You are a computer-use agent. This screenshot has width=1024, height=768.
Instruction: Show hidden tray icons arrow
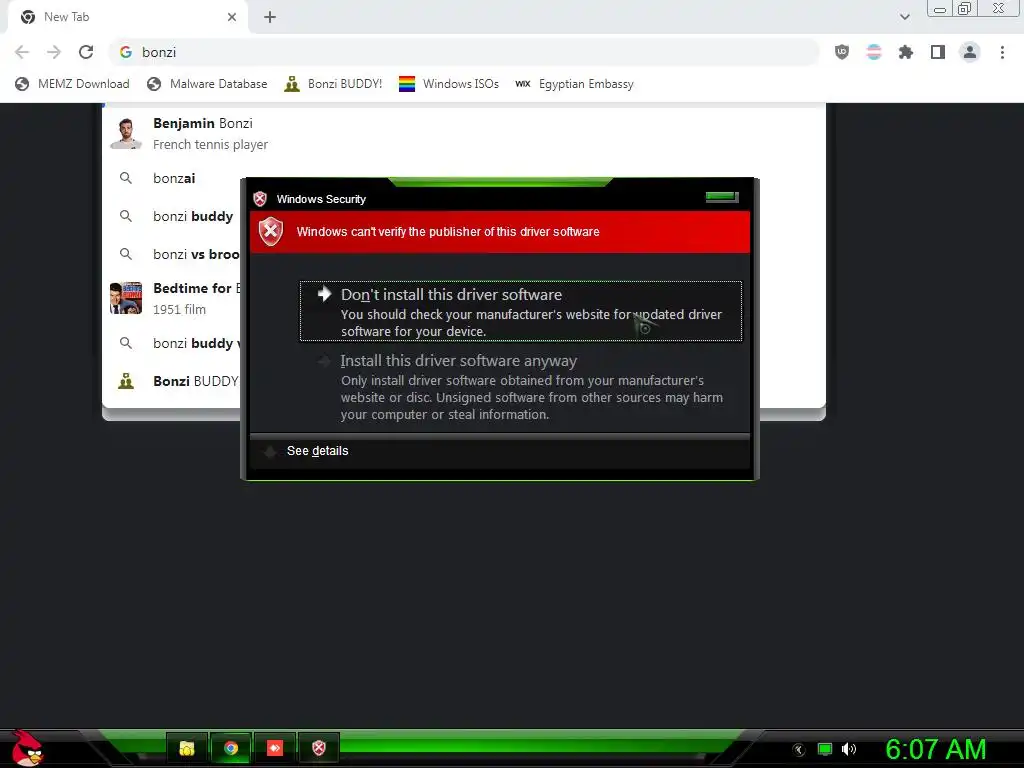pyautogui.click(x=799, y=750)
